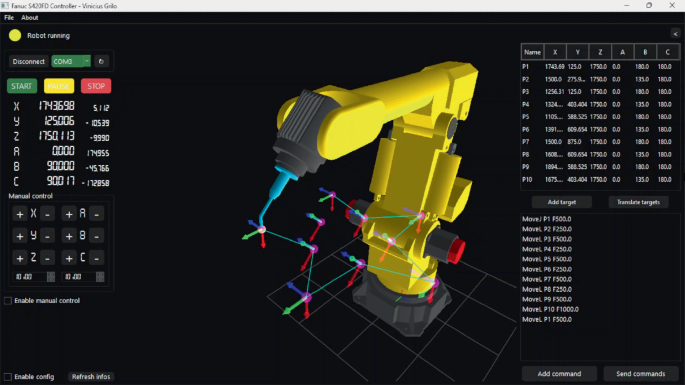Decrease B rotation with minus button

[97, 236]
